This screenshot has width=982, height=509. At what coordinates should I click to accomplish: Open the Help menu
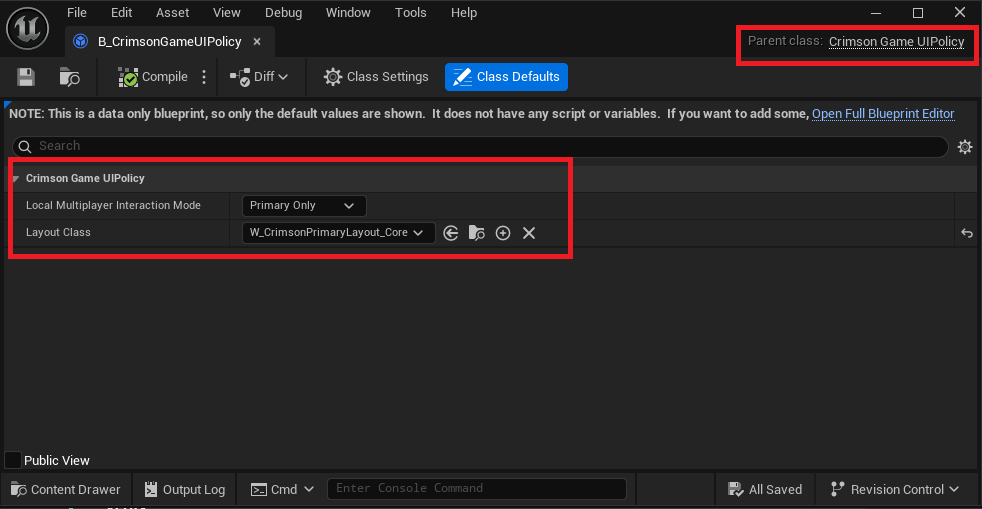coord(463,13)
